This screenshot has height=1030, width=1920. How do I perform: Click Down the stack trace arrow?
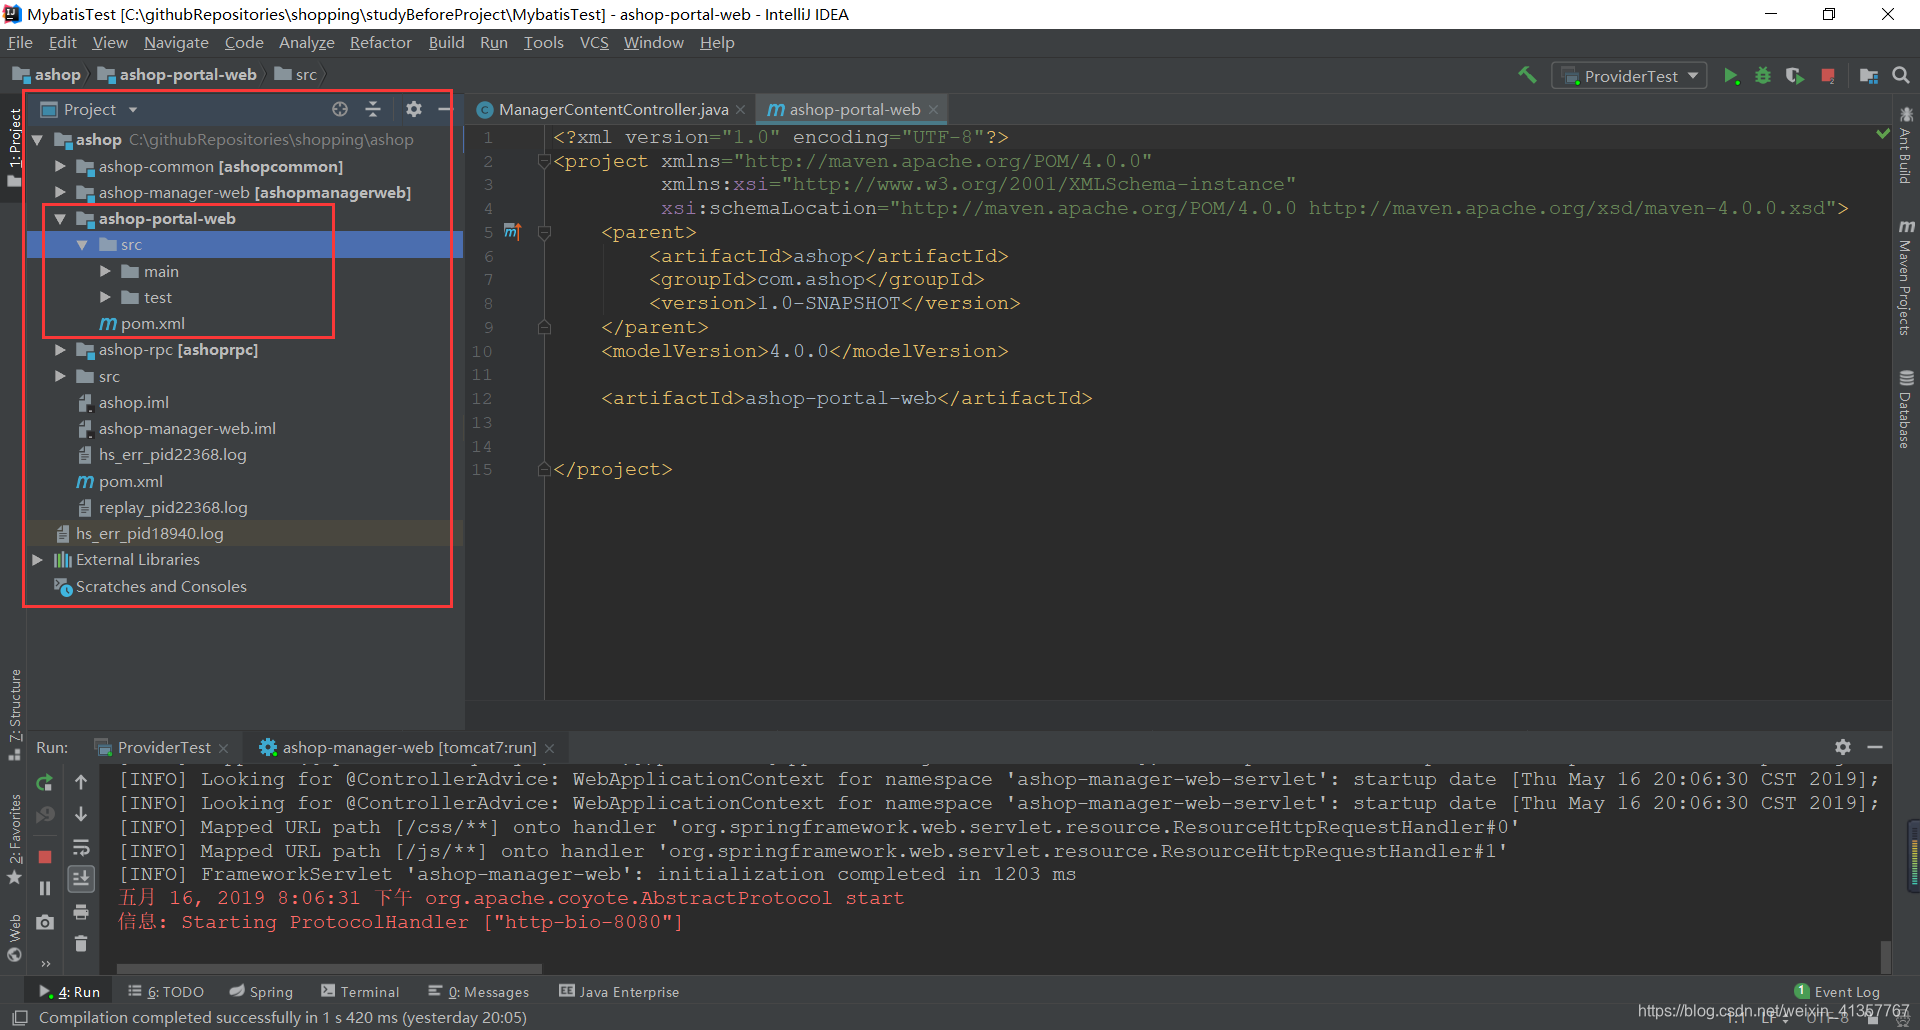(81, 814)
